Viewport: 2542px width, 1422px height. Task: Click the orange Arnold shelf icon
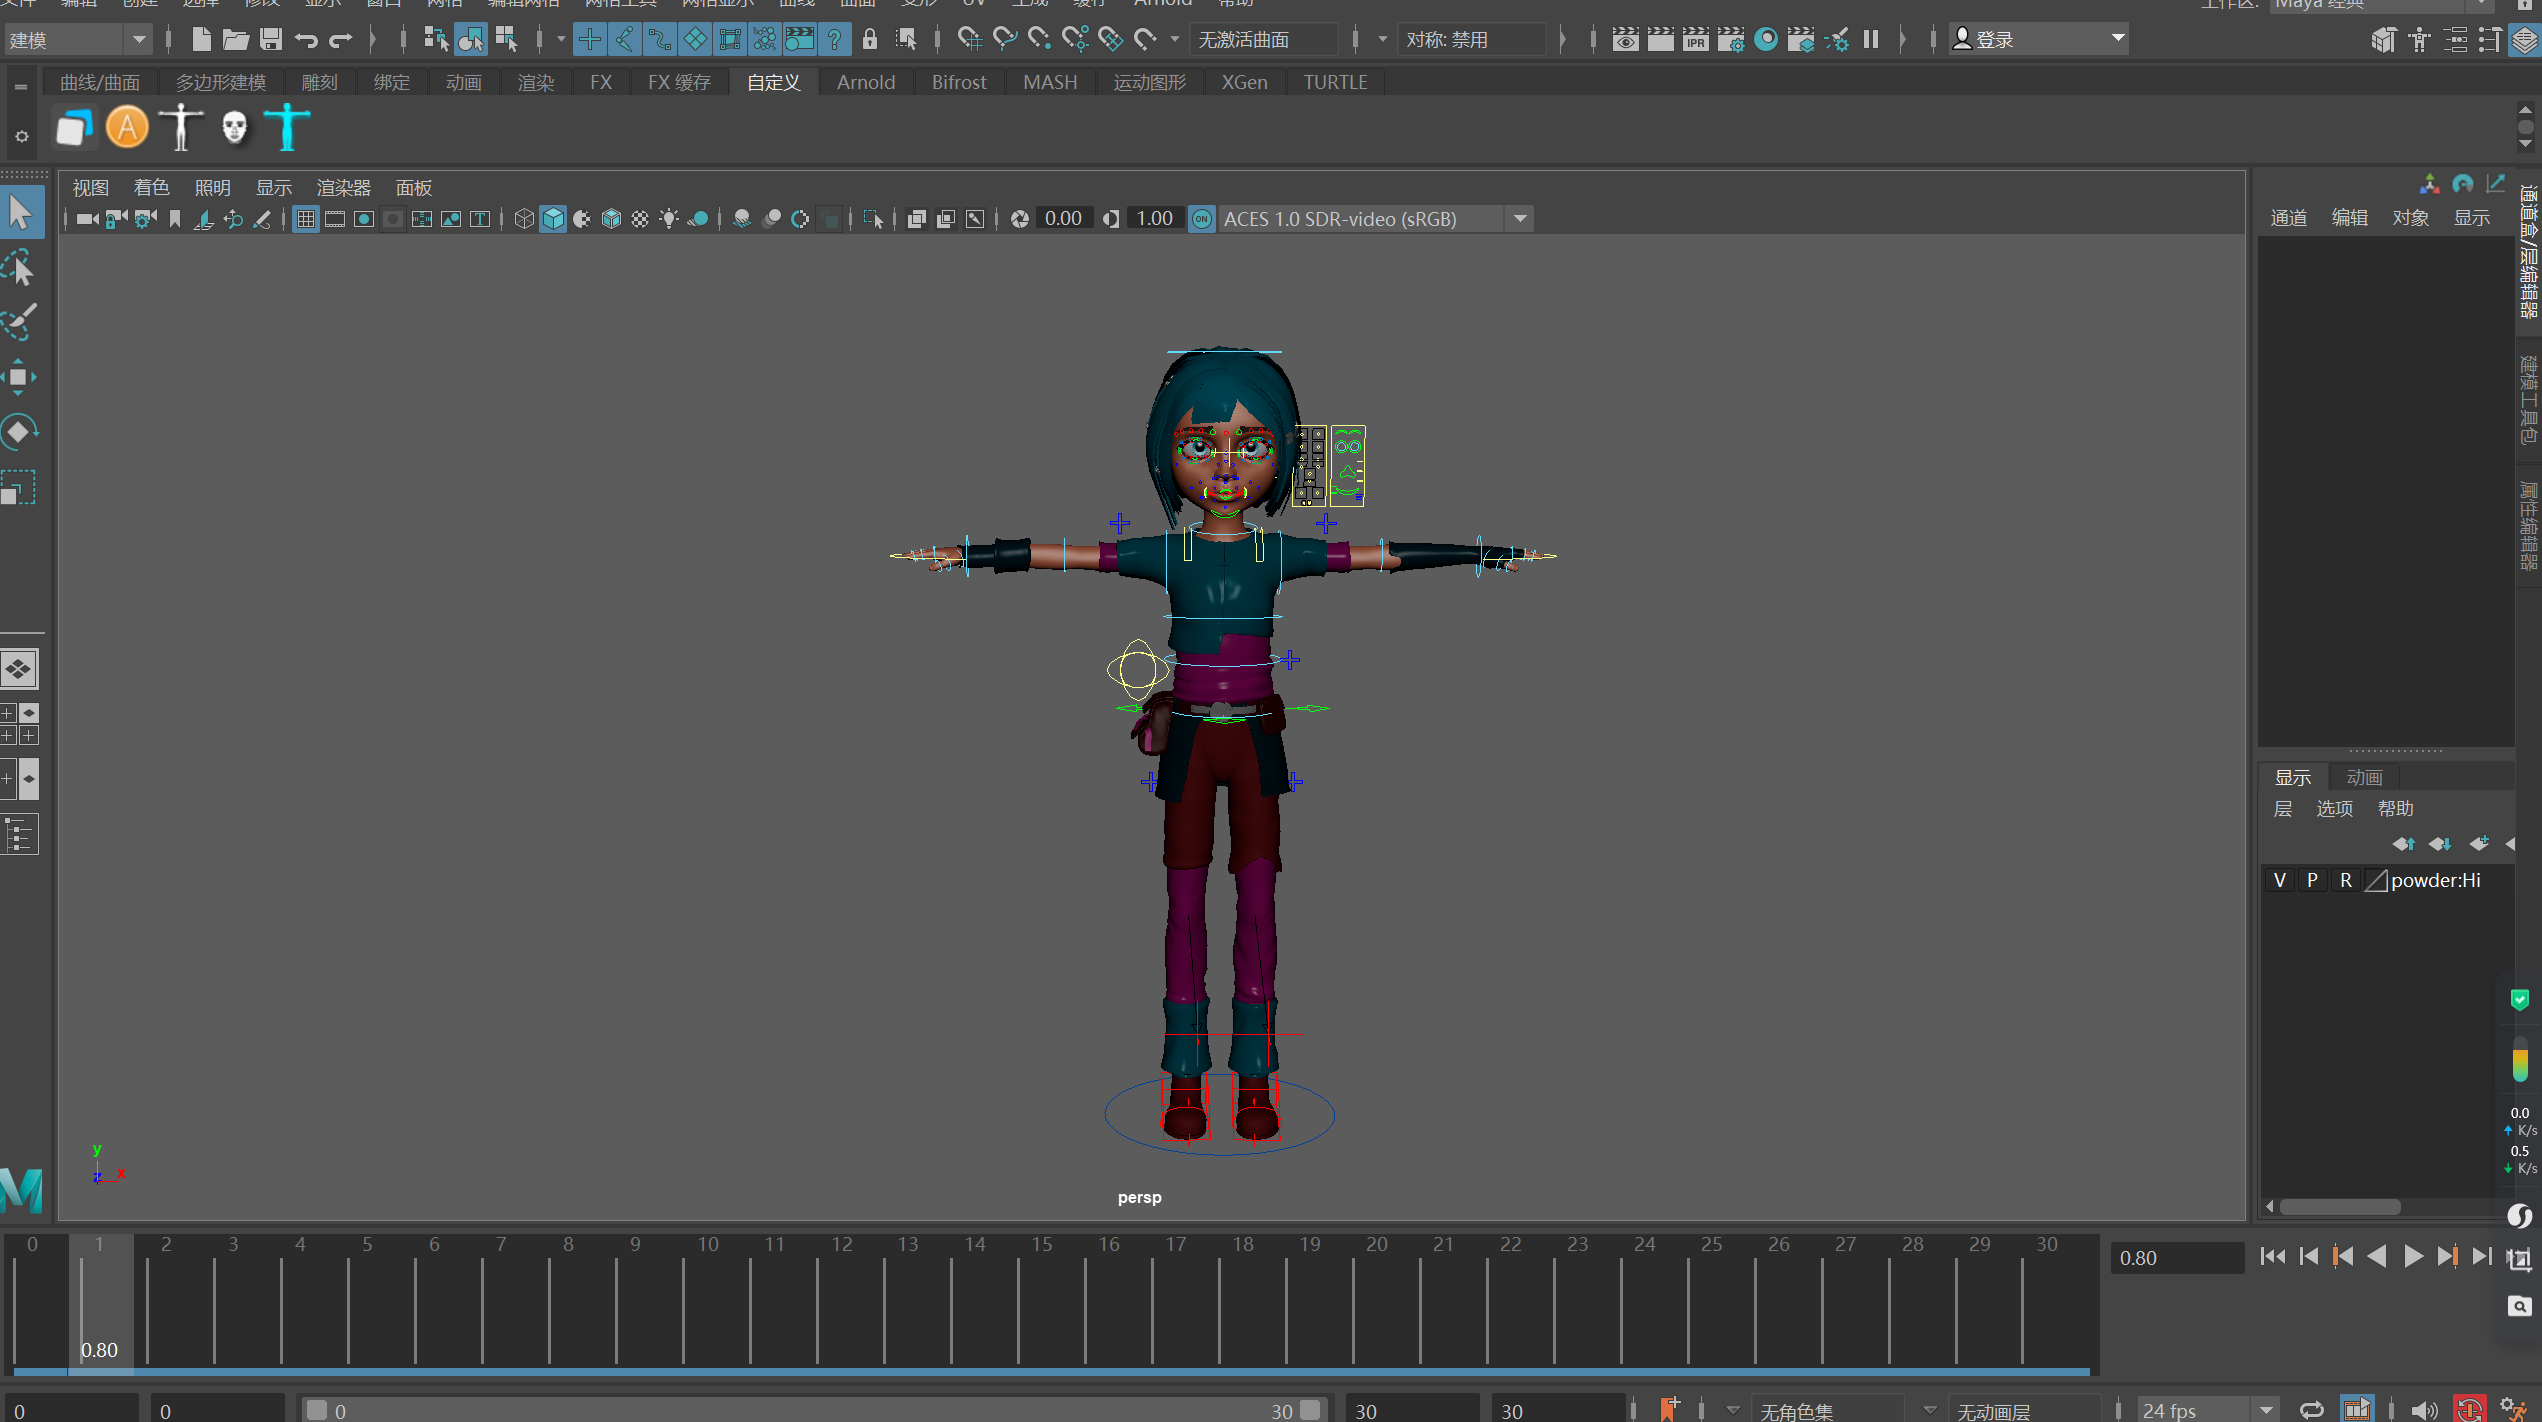[x=127, y=128]
